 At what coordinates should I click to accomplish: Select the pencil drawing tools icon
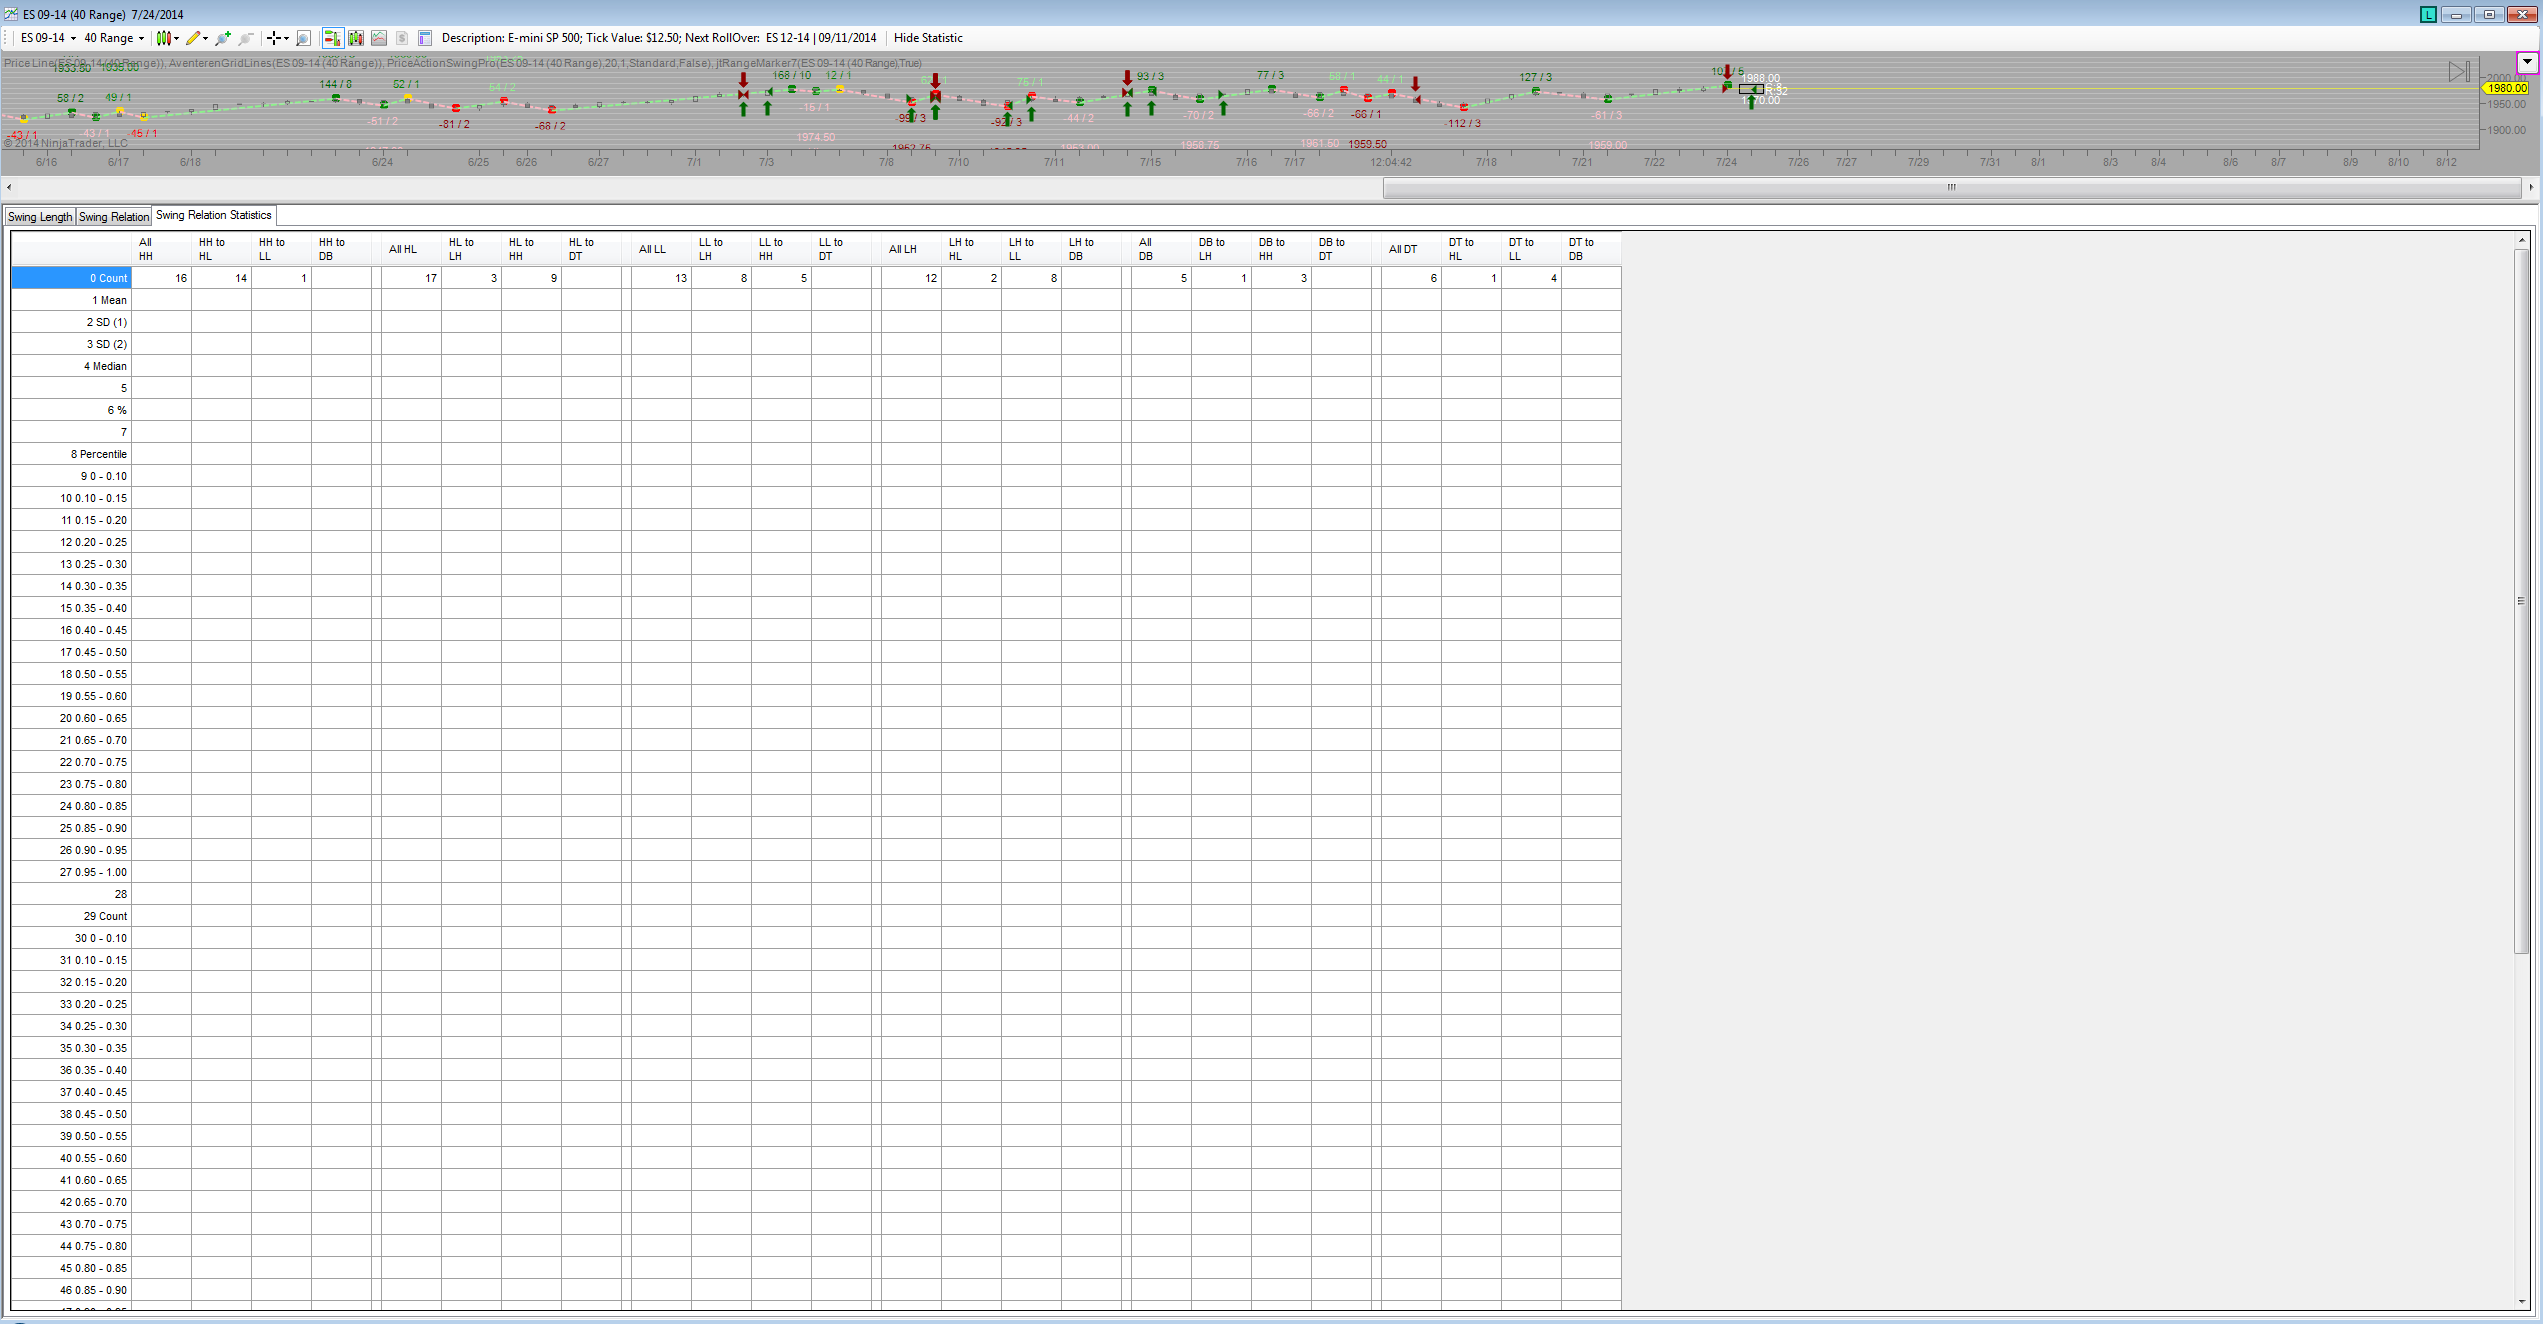coord(193,38)
